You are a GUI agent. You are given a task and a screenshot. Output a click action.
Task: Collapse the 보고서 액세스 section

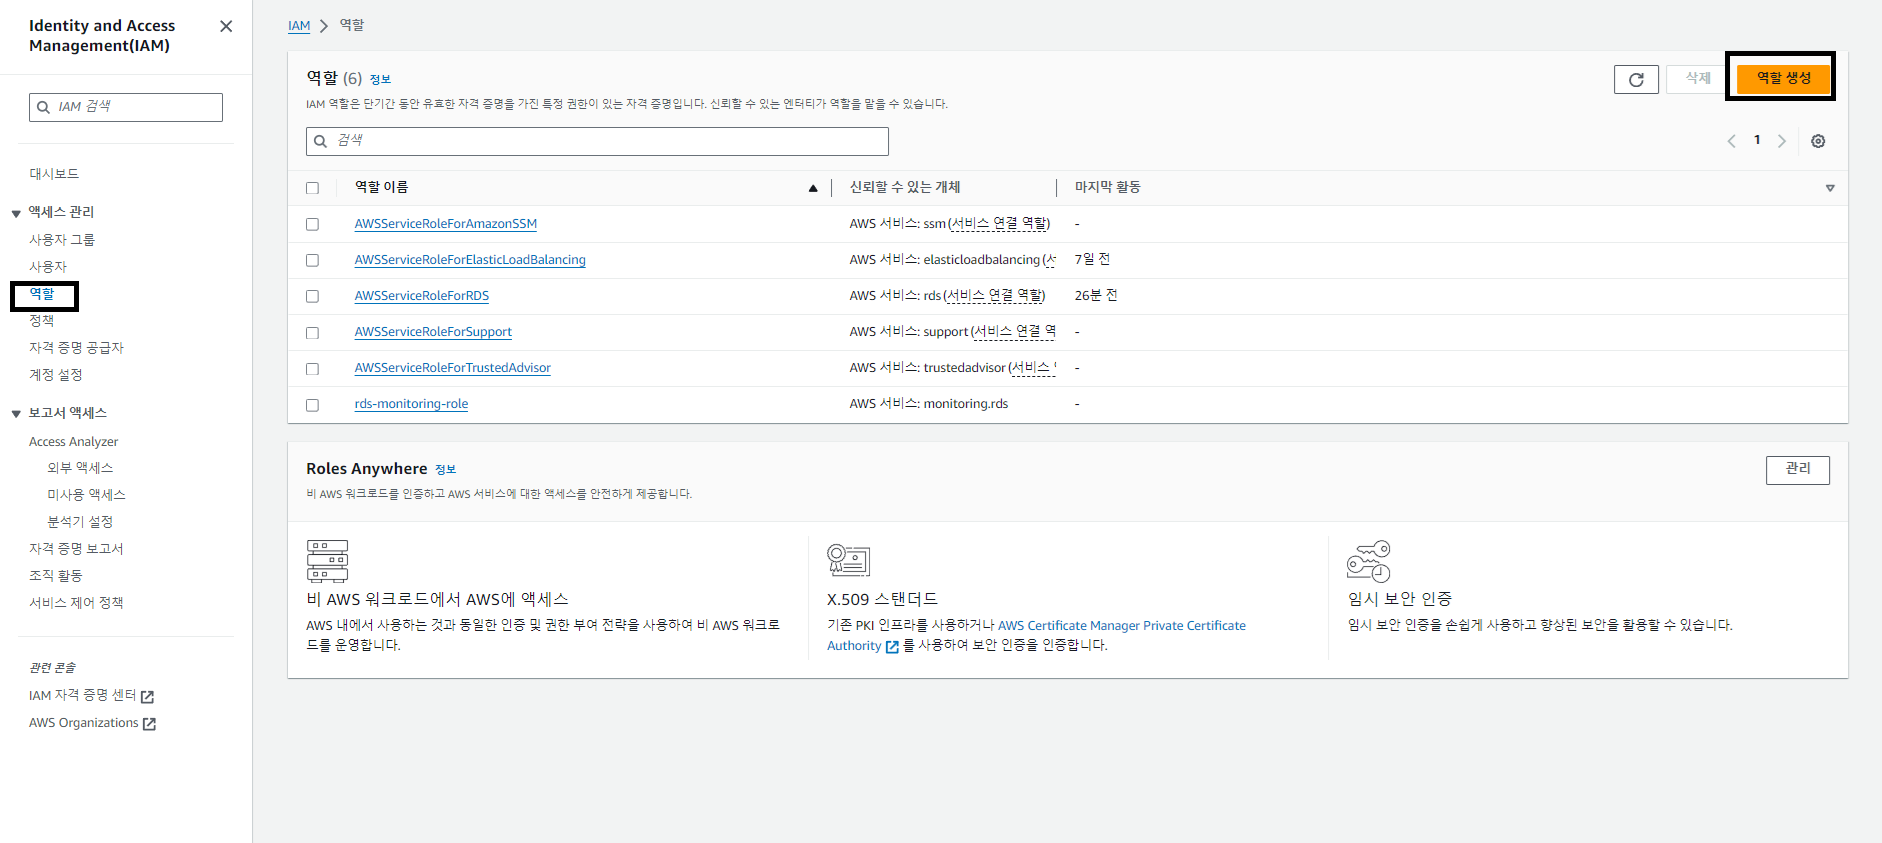(16, 414)
